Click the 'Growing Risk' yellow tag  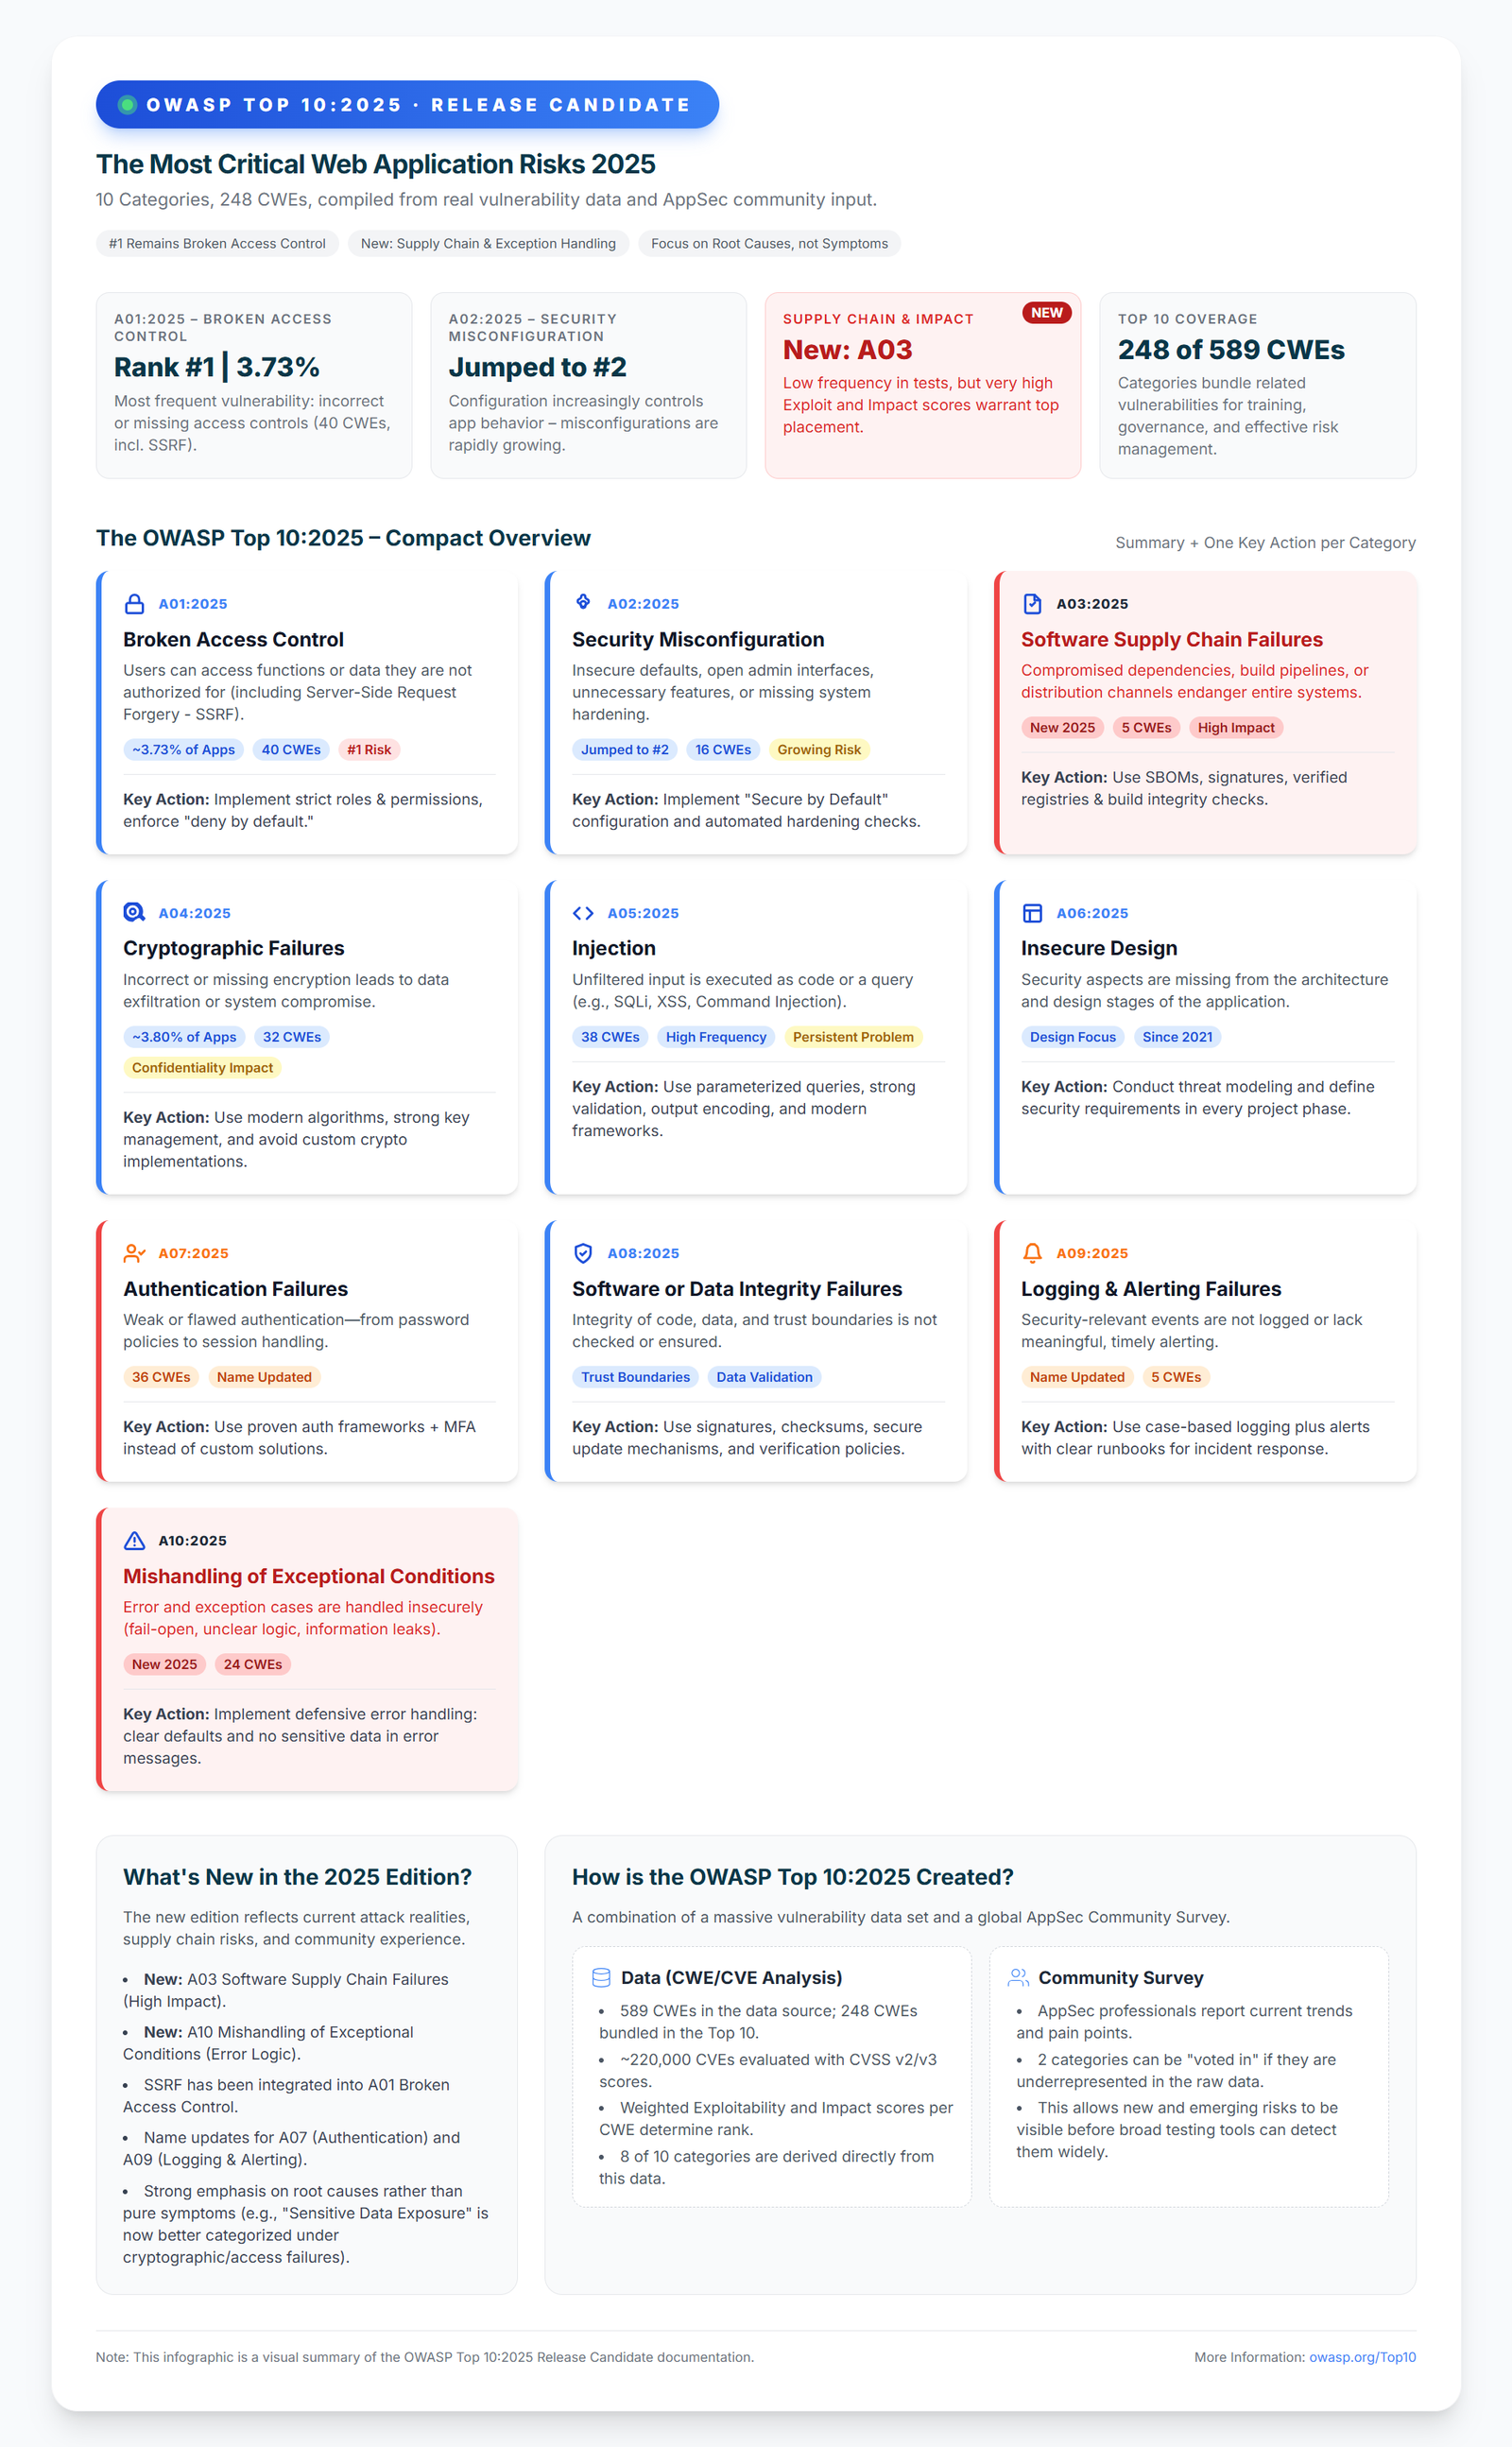818,750
